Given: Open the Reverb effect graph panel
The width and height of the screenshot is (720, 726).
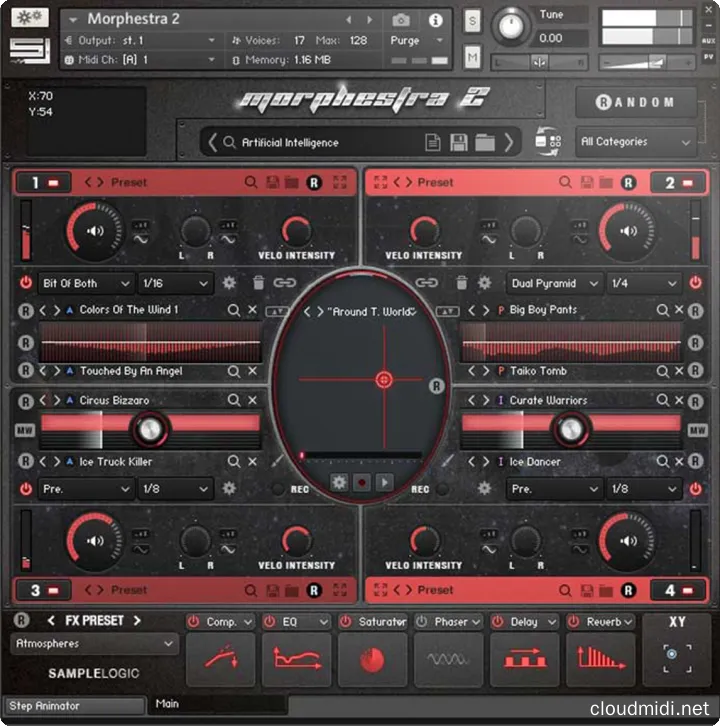Looking at the screenshot, I should (x=600, y=660).
